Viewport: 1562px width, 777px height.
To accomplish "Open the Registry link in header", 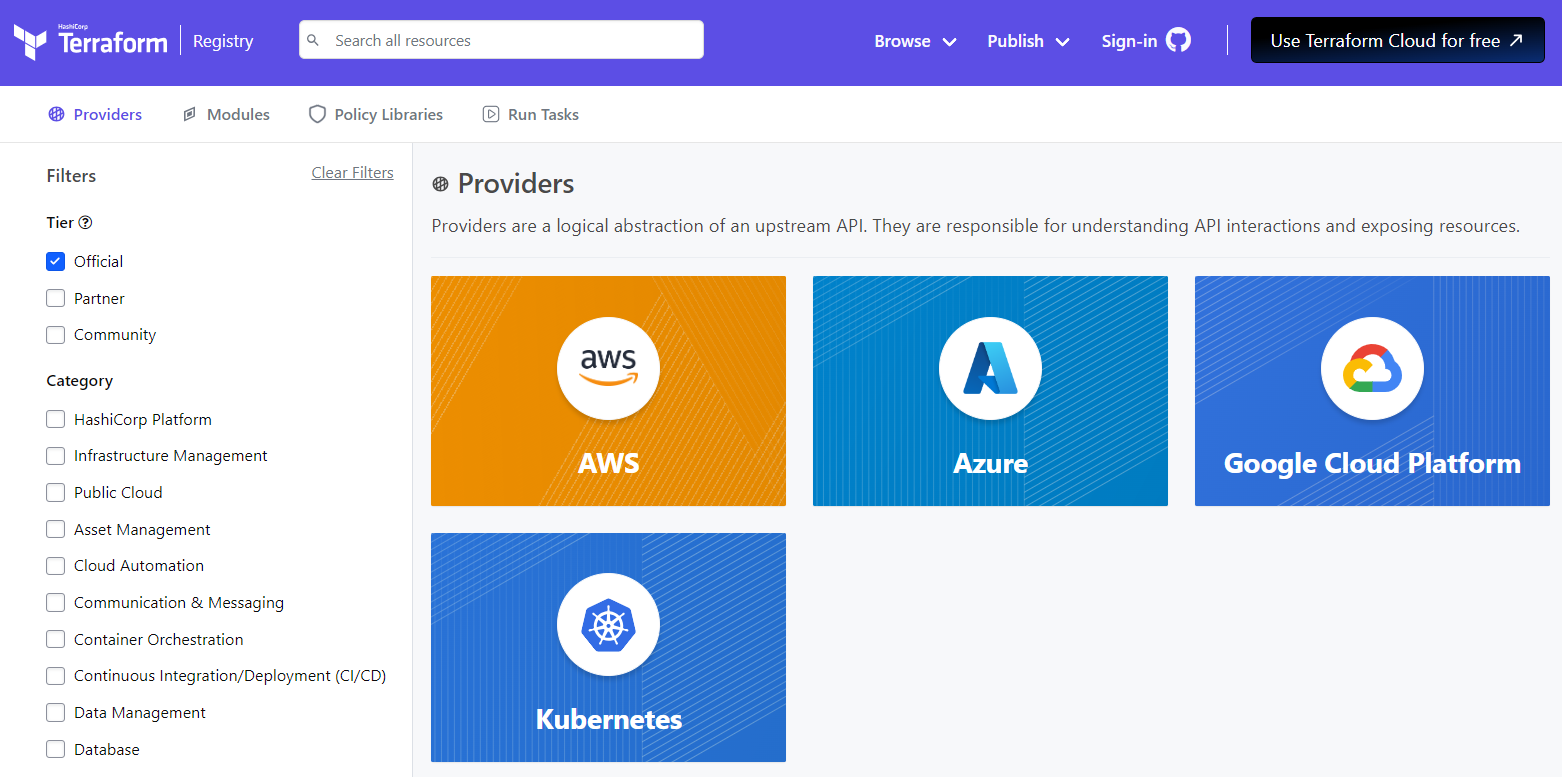I will tap(223, 41).
